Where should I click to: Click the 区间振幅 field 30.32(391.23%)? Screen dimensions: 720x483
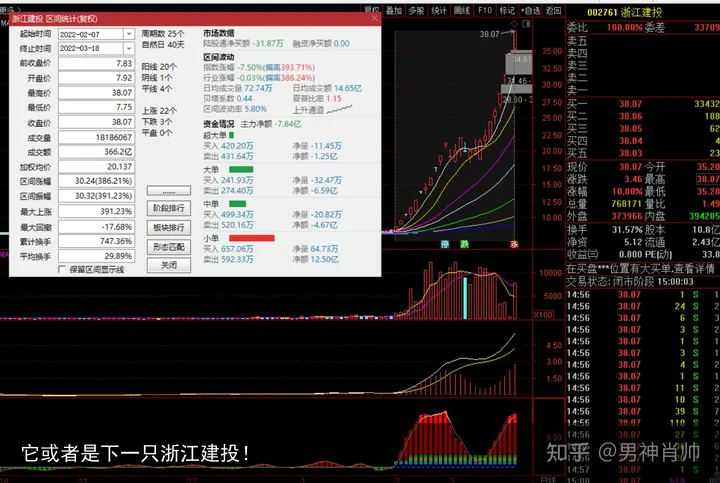(96, 196)
